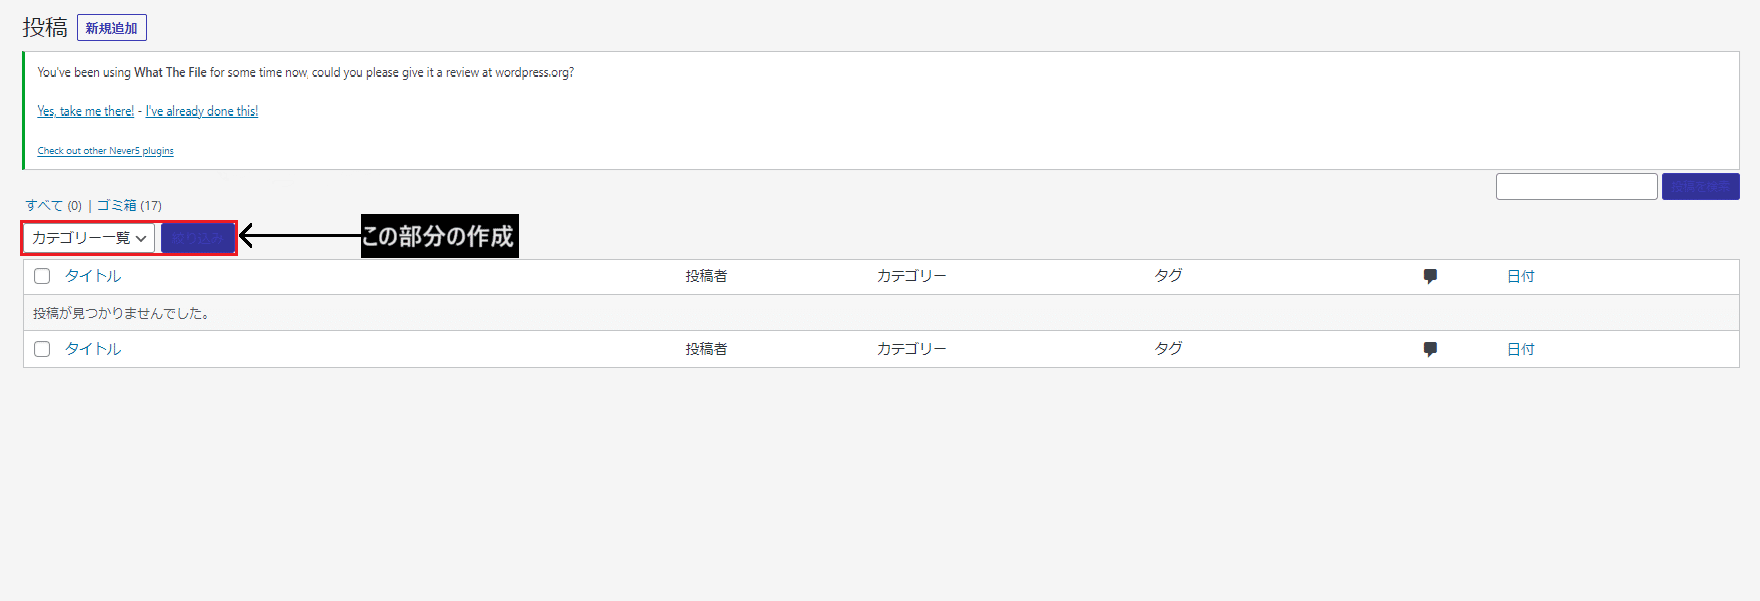
Task: Click the black この部分の作成 annotation label
Action: coord(439,236)
